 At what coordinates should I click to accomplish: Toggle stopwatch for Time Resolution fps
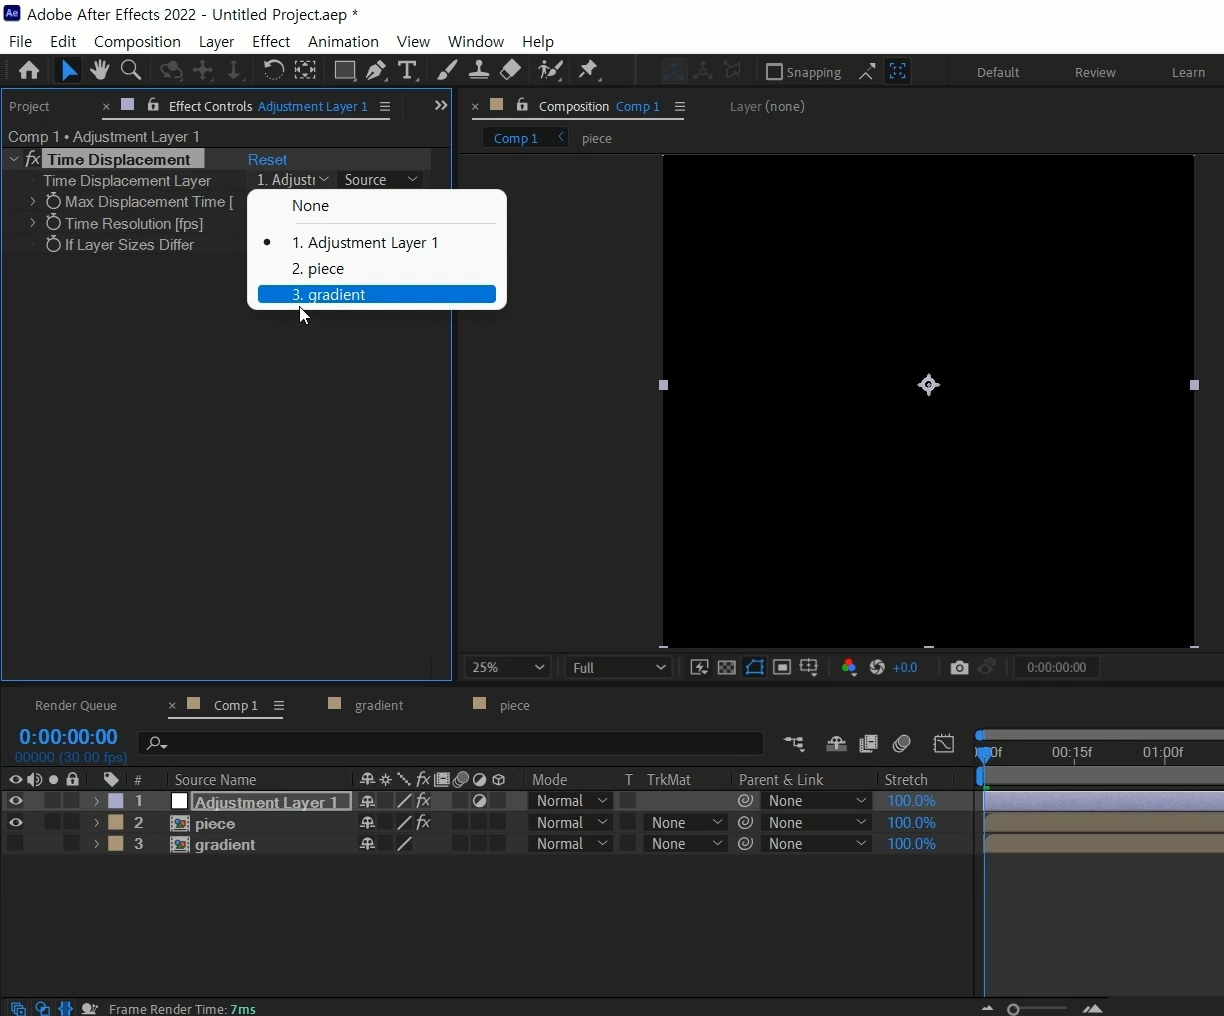[x=53, y=224]
